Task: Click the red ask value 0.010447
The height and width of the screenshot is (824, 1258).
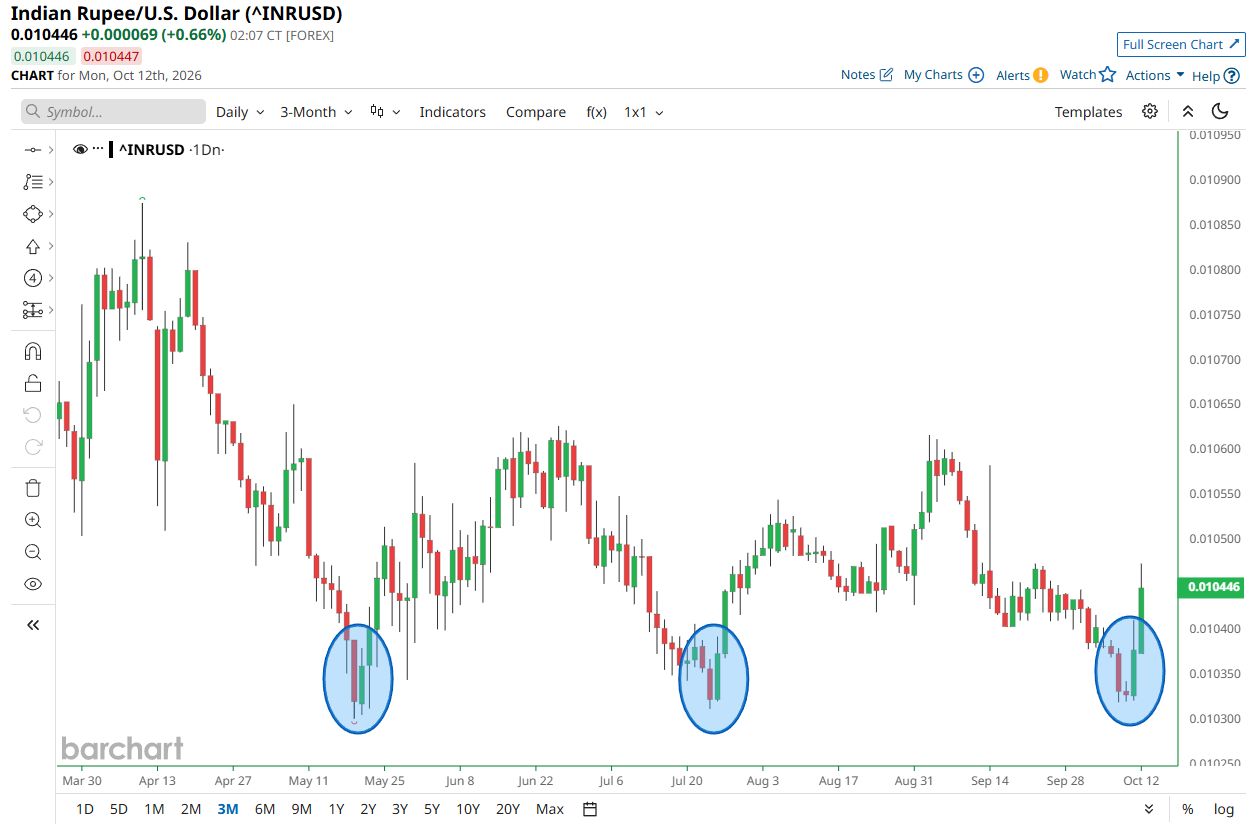Action: (x=111, y=57)
